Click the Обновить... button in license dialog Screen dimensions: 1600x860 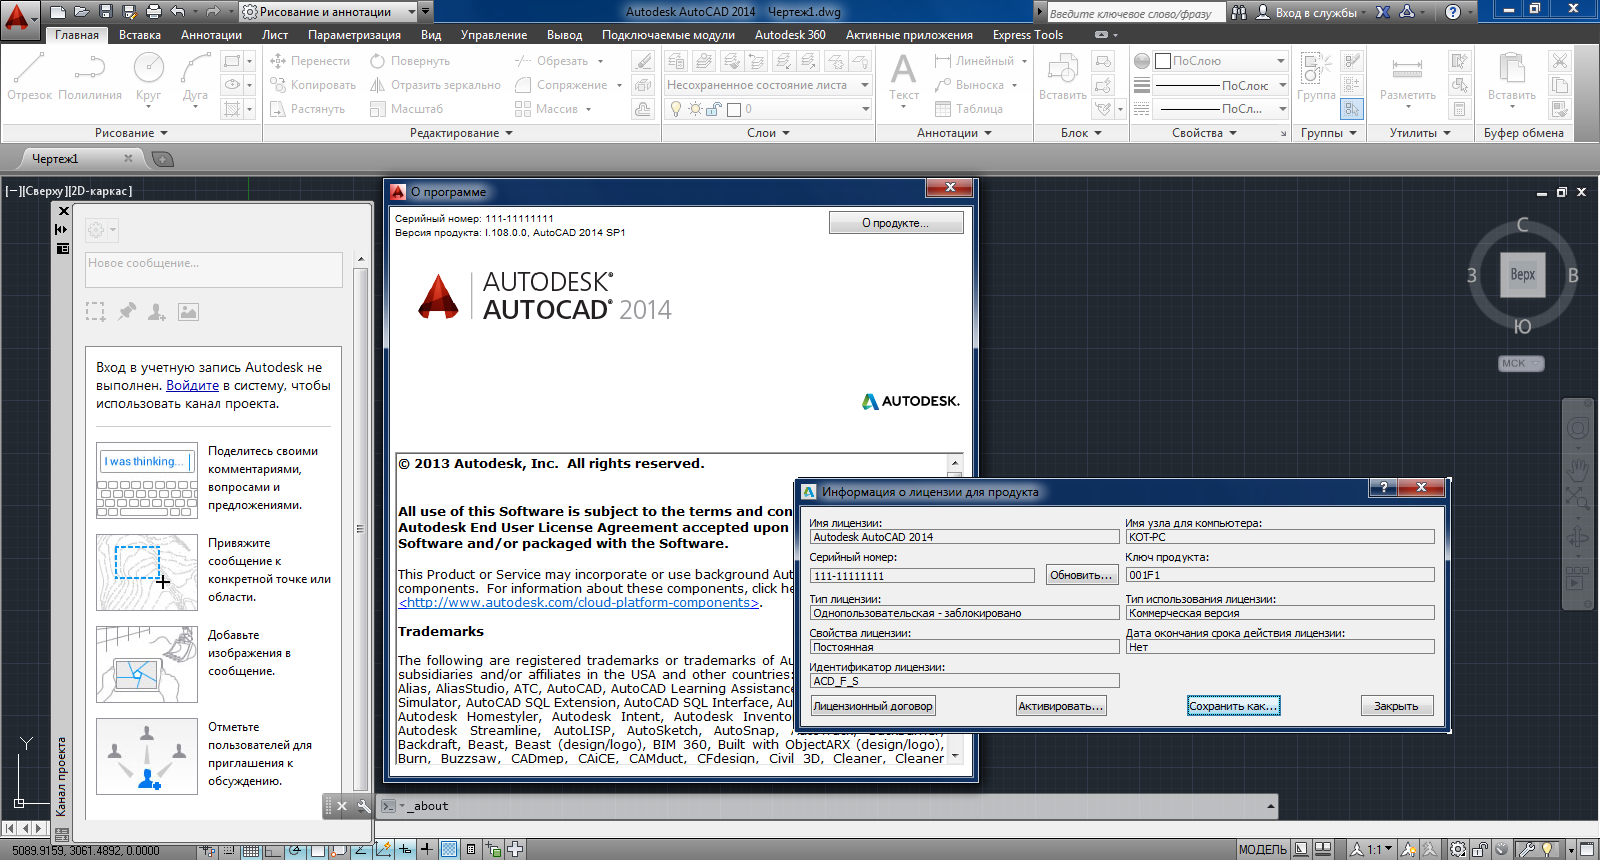coord(1081,575)
